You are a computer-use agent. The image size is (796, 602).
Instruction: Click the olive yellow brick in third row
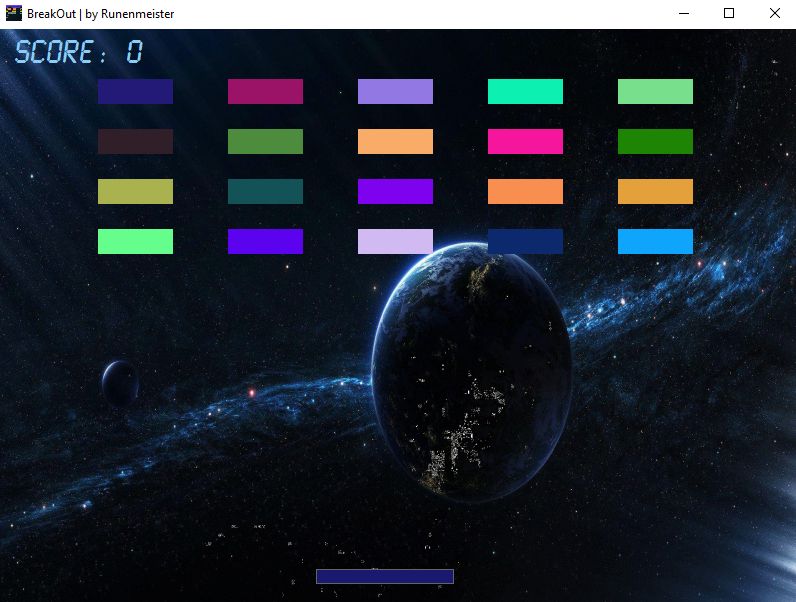(x=135, y=192)
